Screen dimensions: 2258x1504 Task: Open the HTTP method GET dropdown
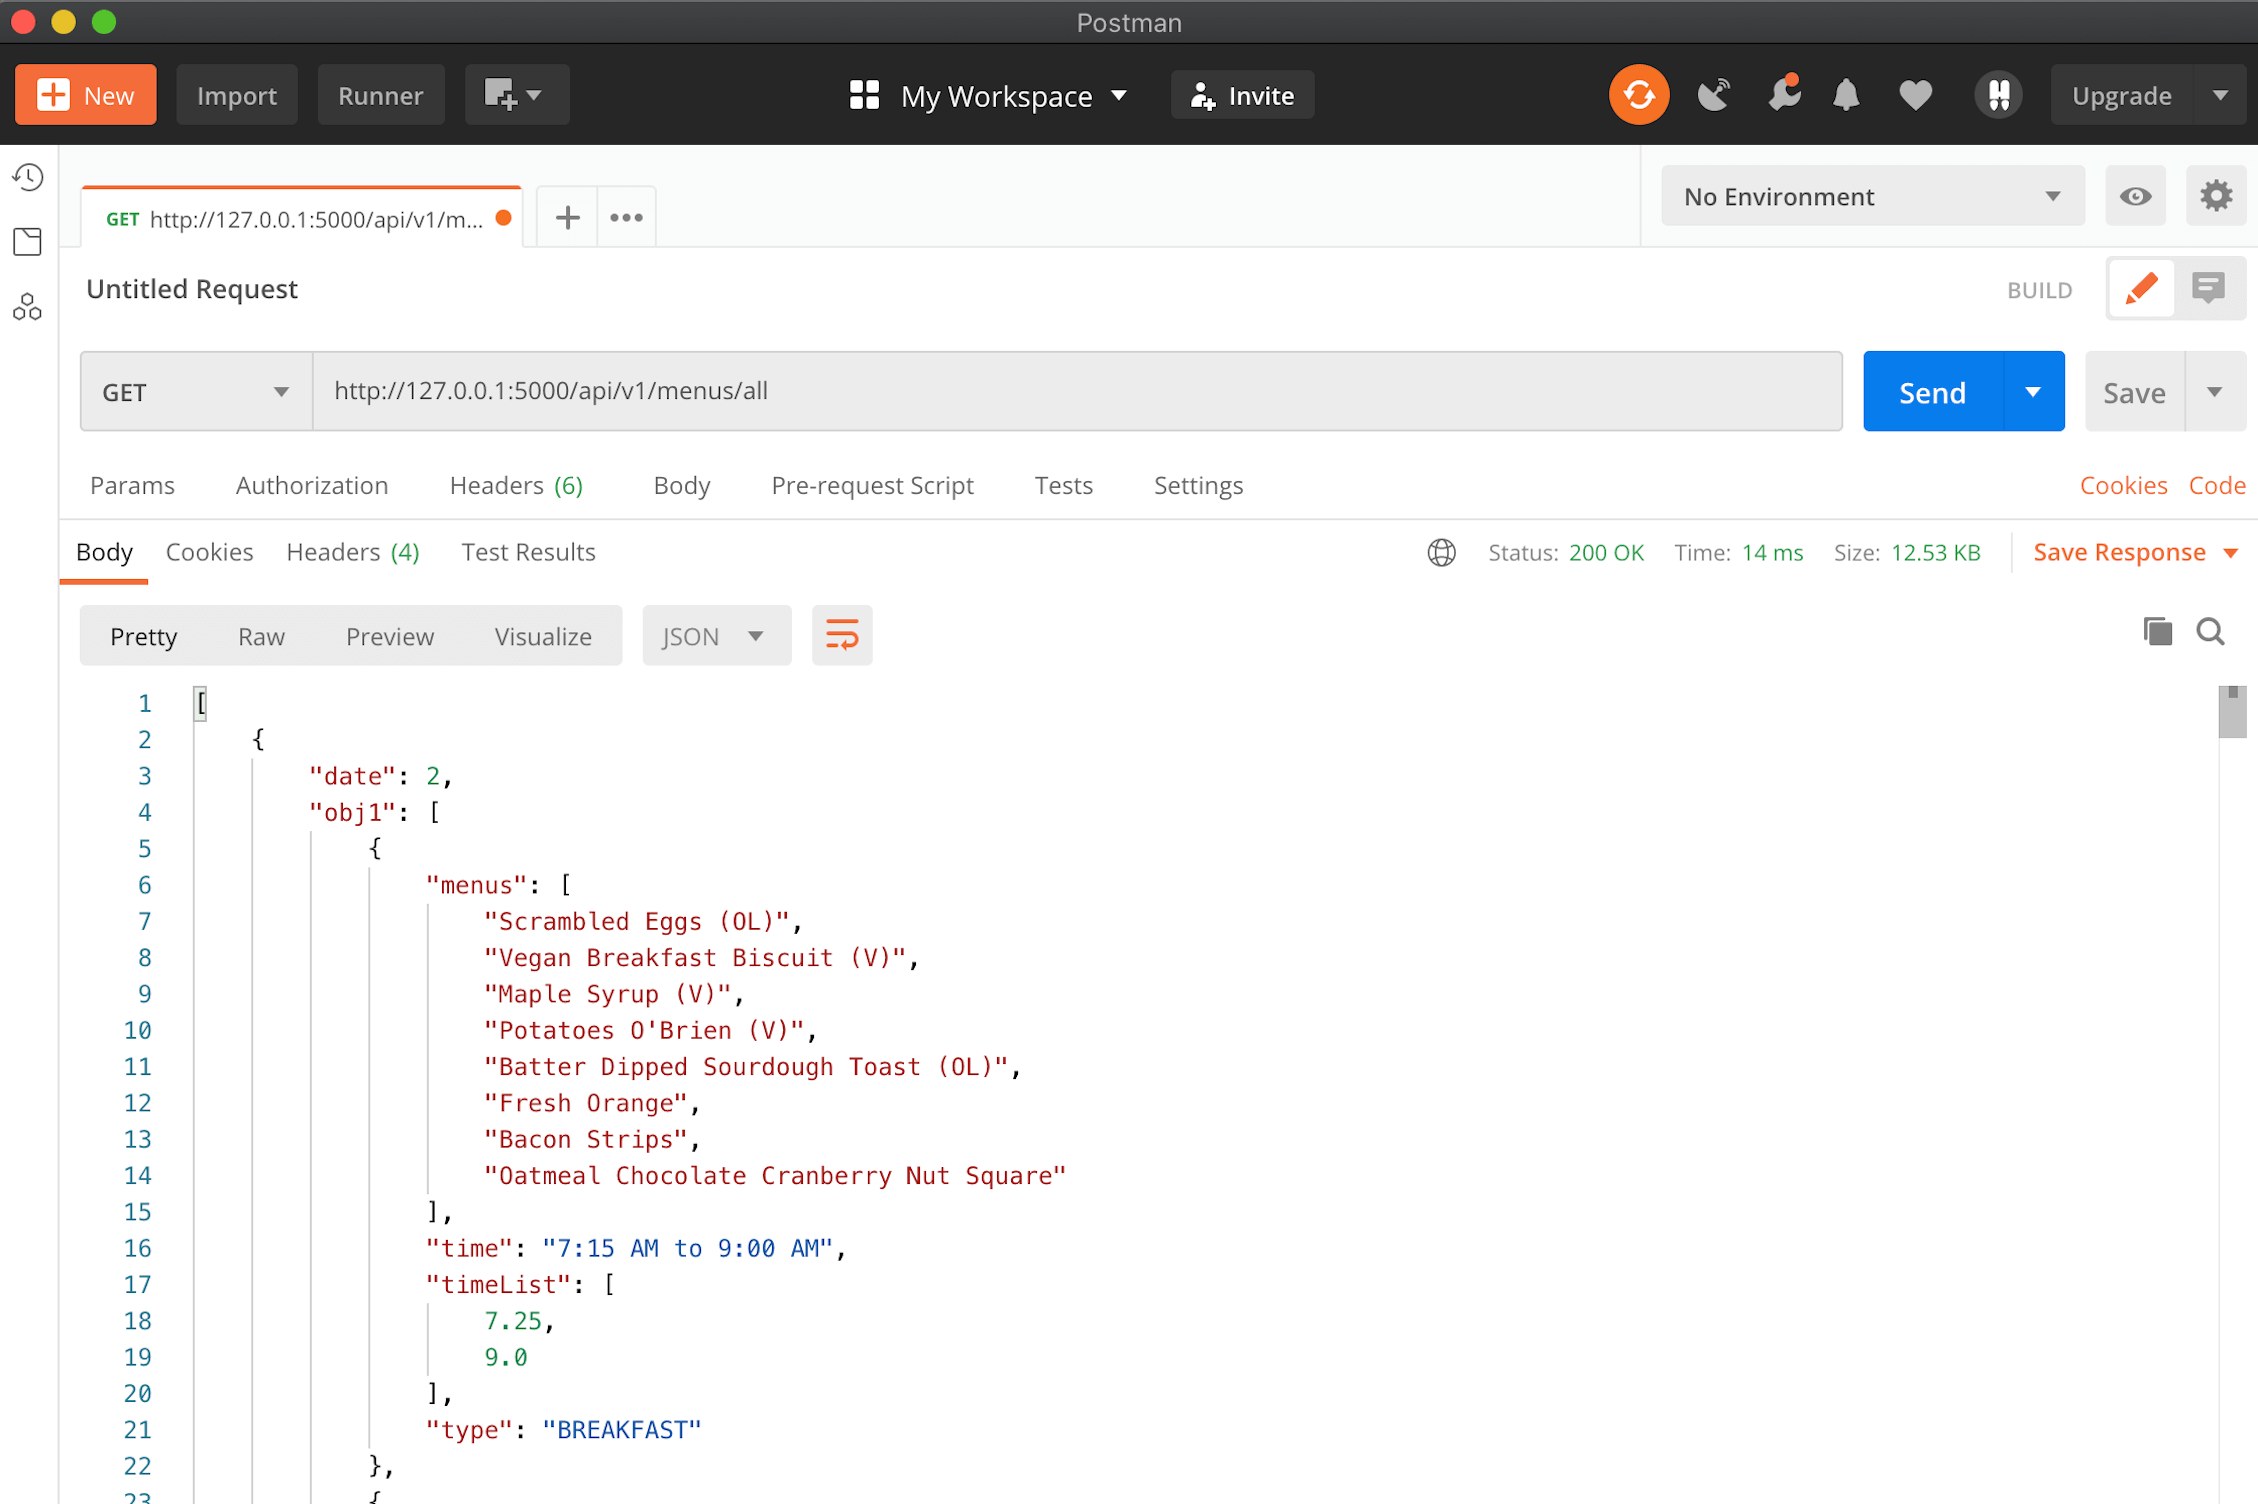tap(196, 392)
